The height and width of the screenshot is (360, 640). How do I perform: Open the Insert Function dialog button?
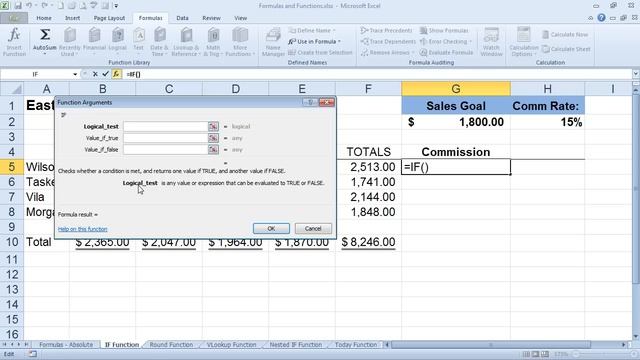(14, 42)
